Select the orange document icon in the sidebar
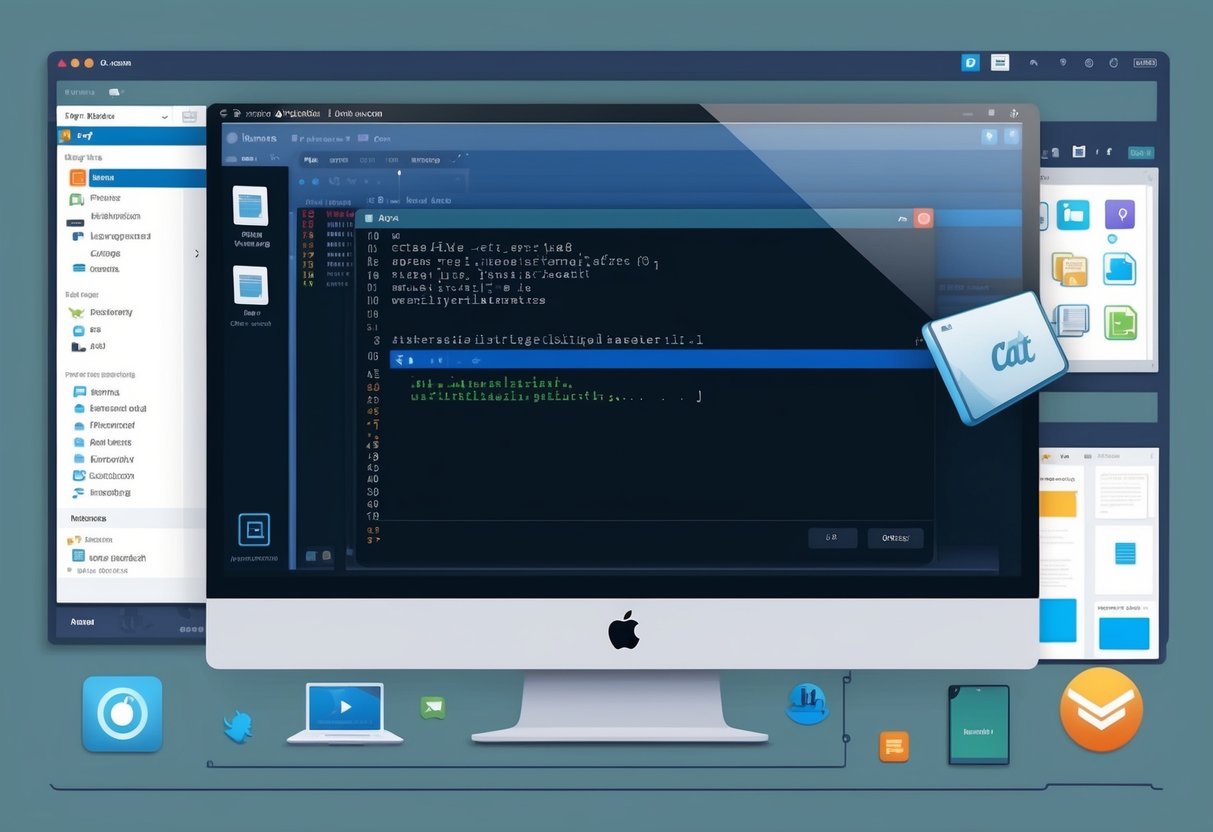 click(80, 178)
